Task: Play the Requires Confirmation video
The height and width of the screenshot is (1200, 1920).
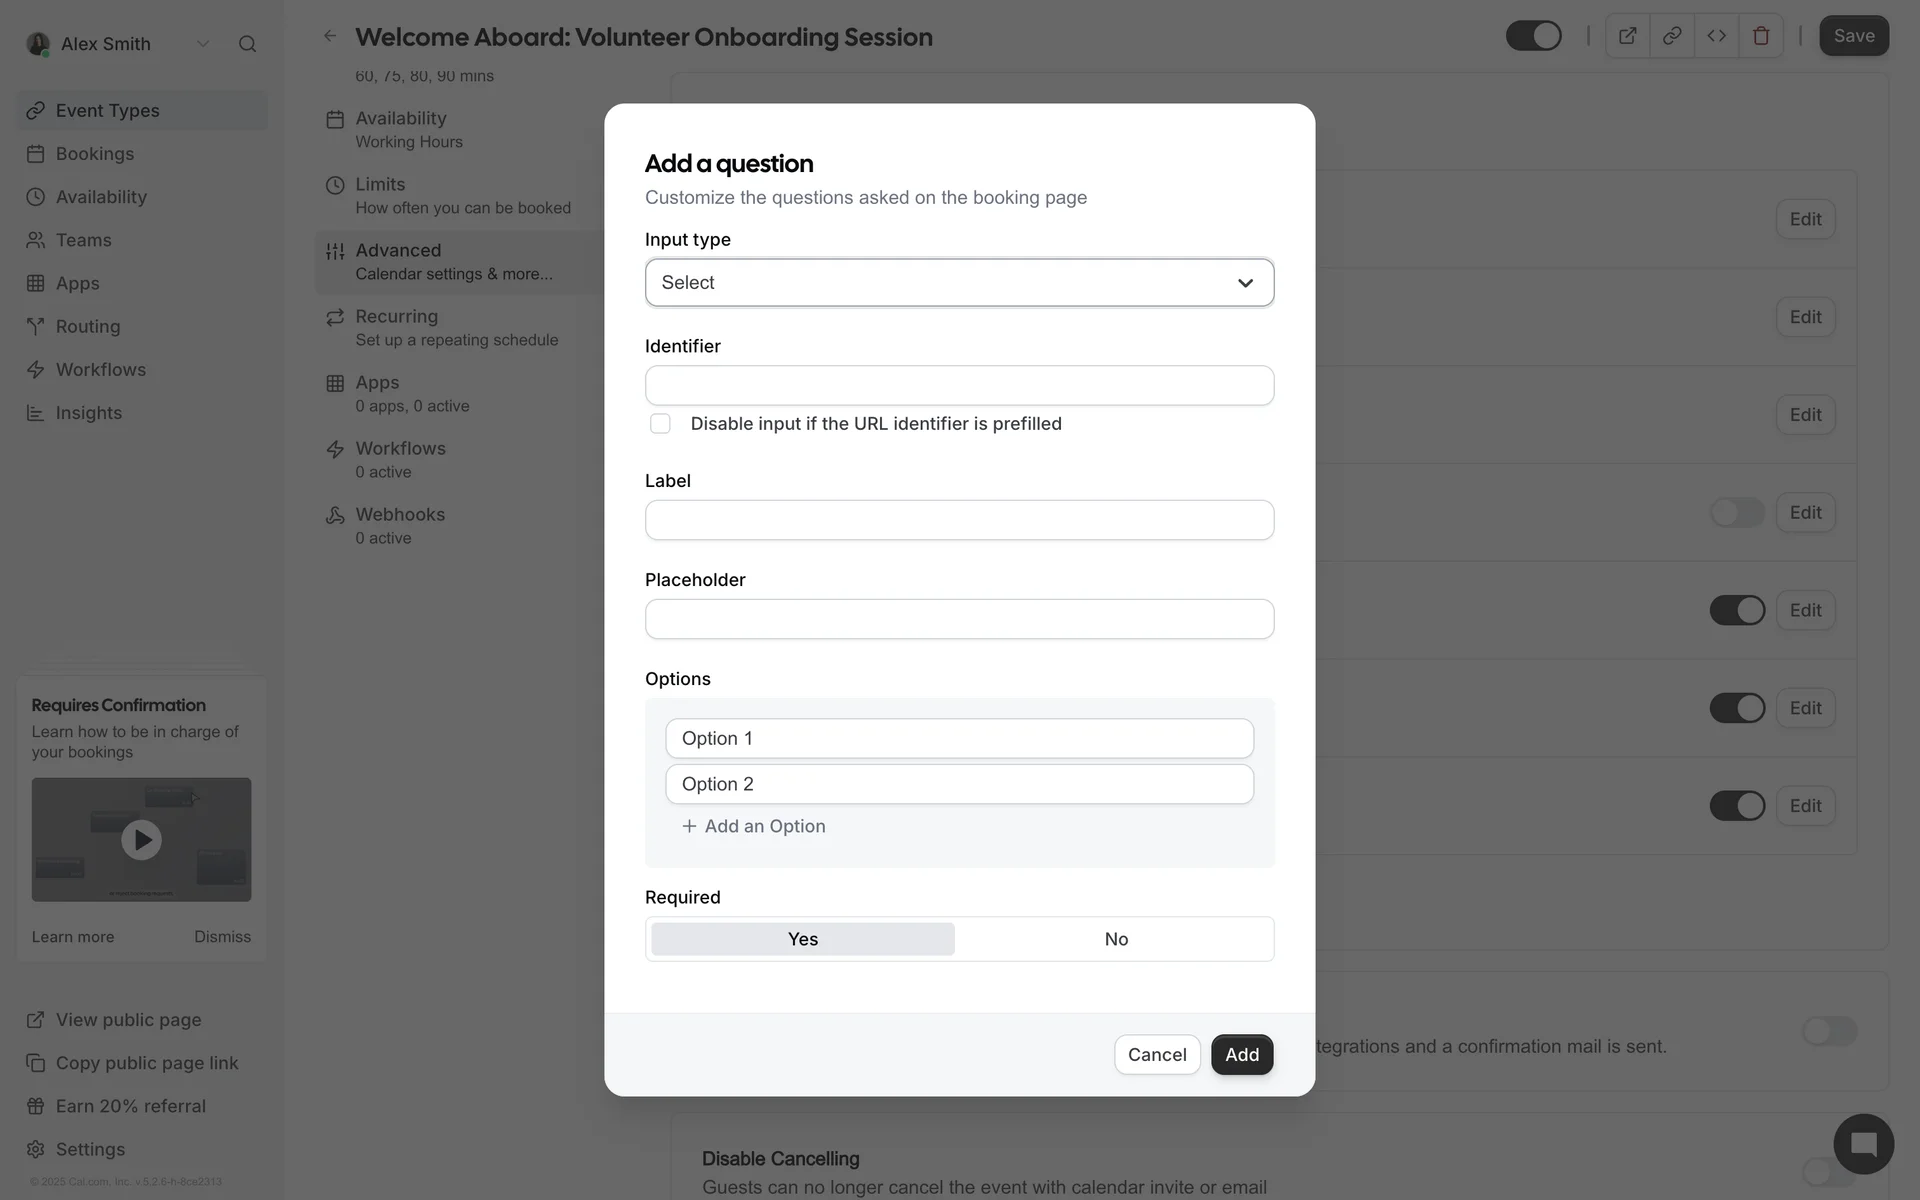Action: (141, 840)
